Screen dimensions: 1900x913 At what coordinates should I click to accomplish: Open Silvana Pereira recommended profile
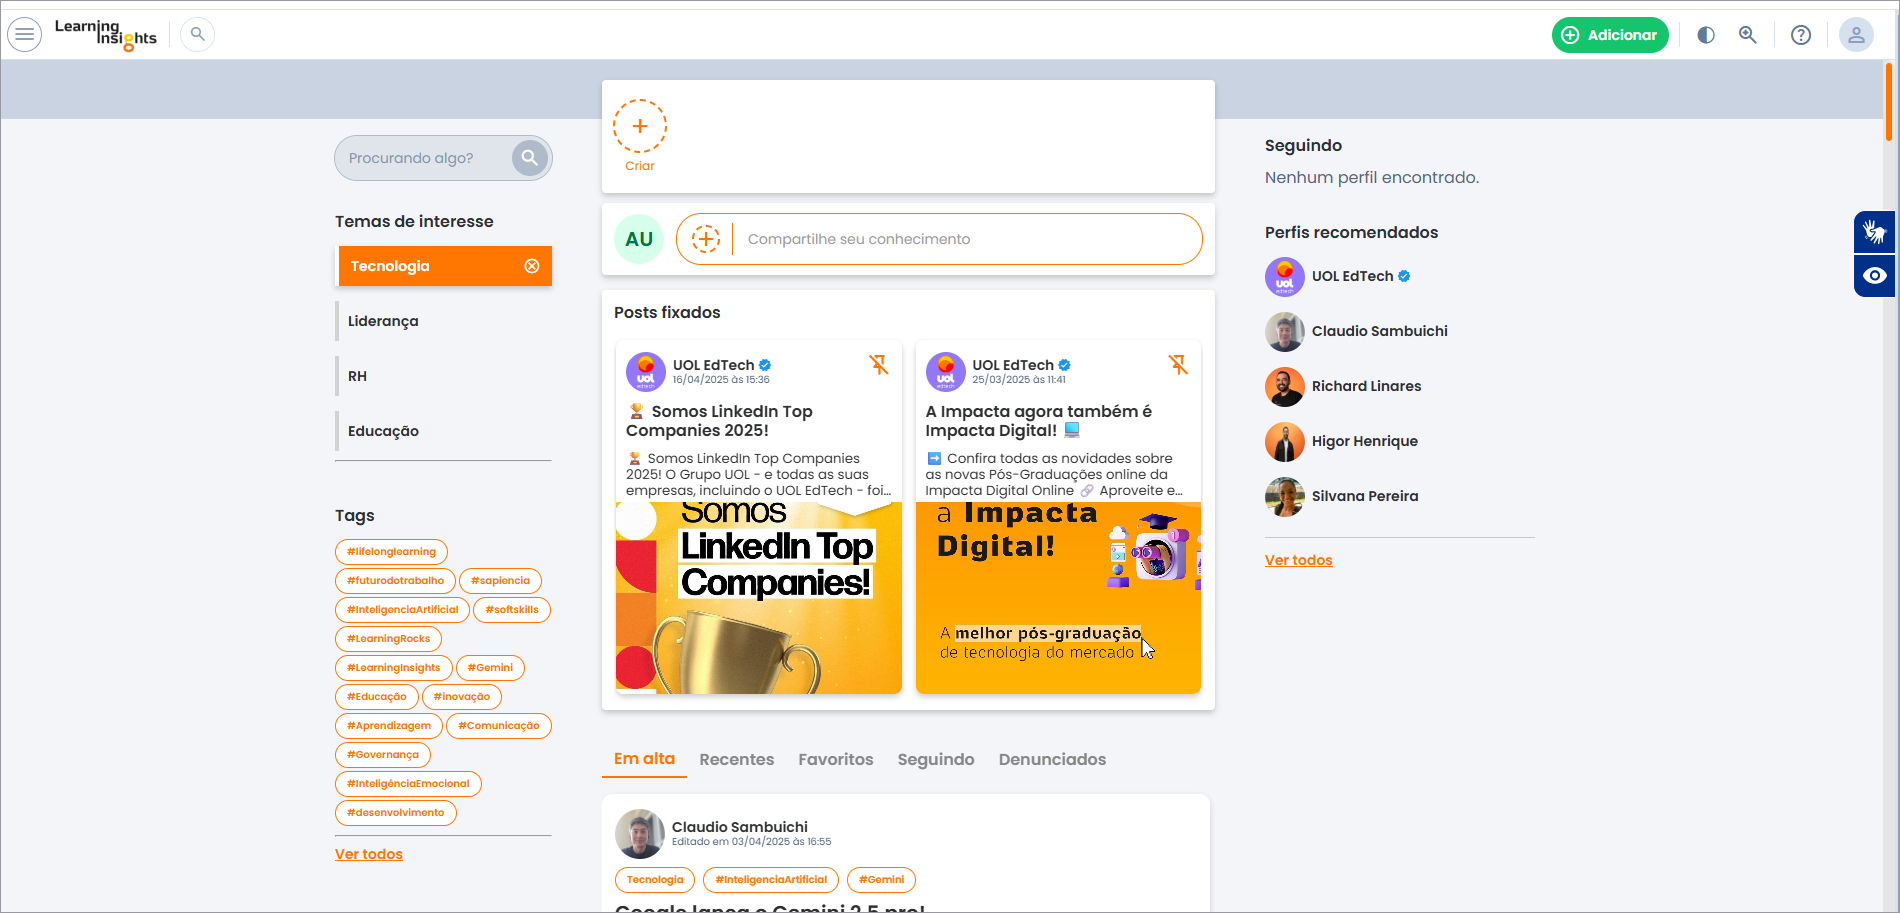1342,497
